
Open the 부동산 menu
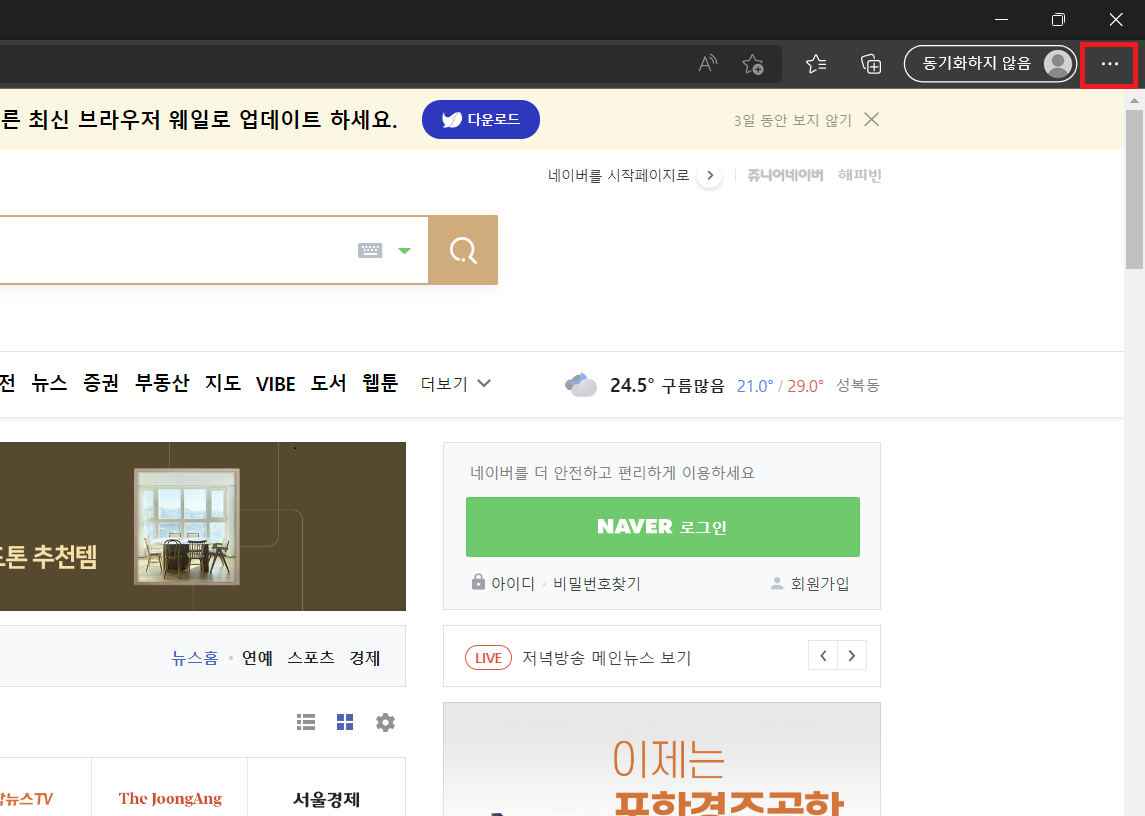click(x=162, y=384)
